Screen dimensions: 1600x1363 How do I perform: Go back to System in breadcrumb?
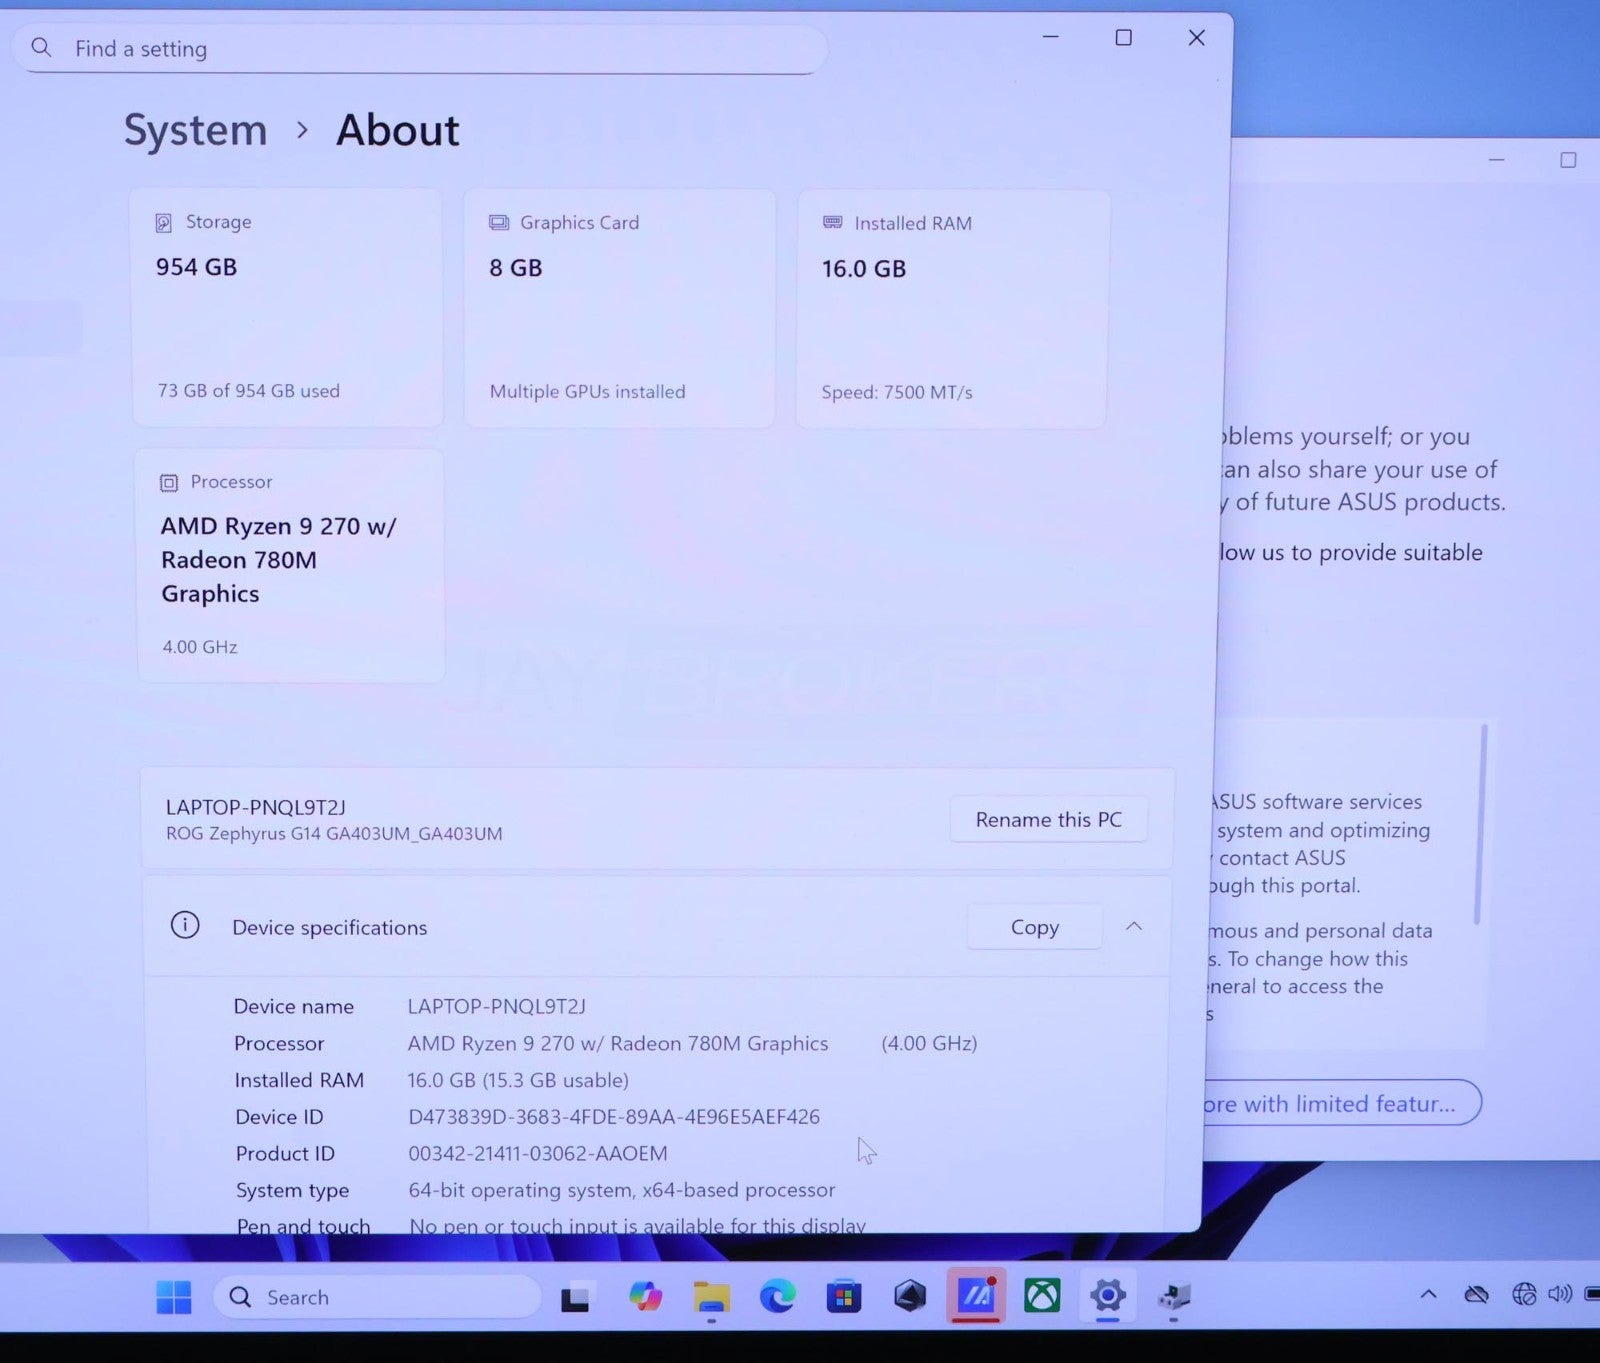click(x=196, y=131)
